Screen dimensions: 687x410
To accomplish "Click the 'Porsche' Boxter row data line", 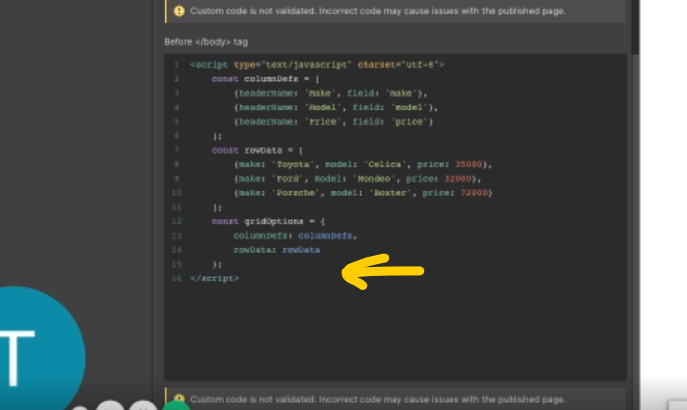I will 363,193.
